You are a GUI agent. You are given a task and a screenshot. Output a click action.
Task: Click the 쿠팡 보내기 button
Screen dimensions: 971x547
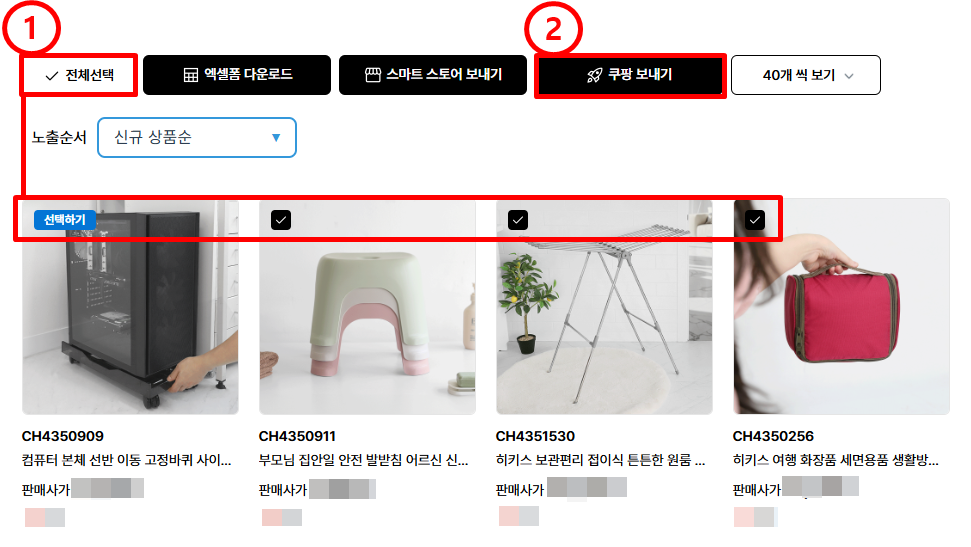630,76
